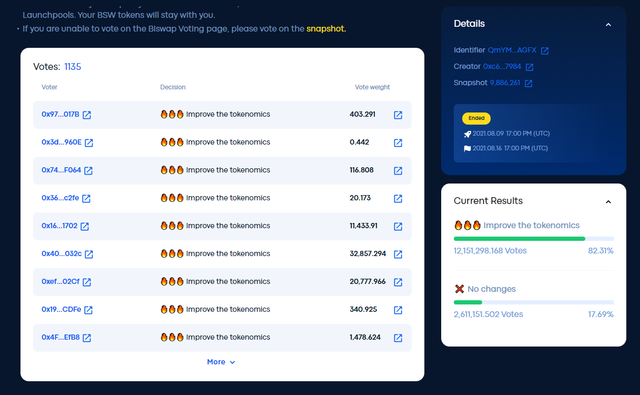Open vote details icon for weight 340.925
This screenshot has height=395, width=640.
click(398, 310)
